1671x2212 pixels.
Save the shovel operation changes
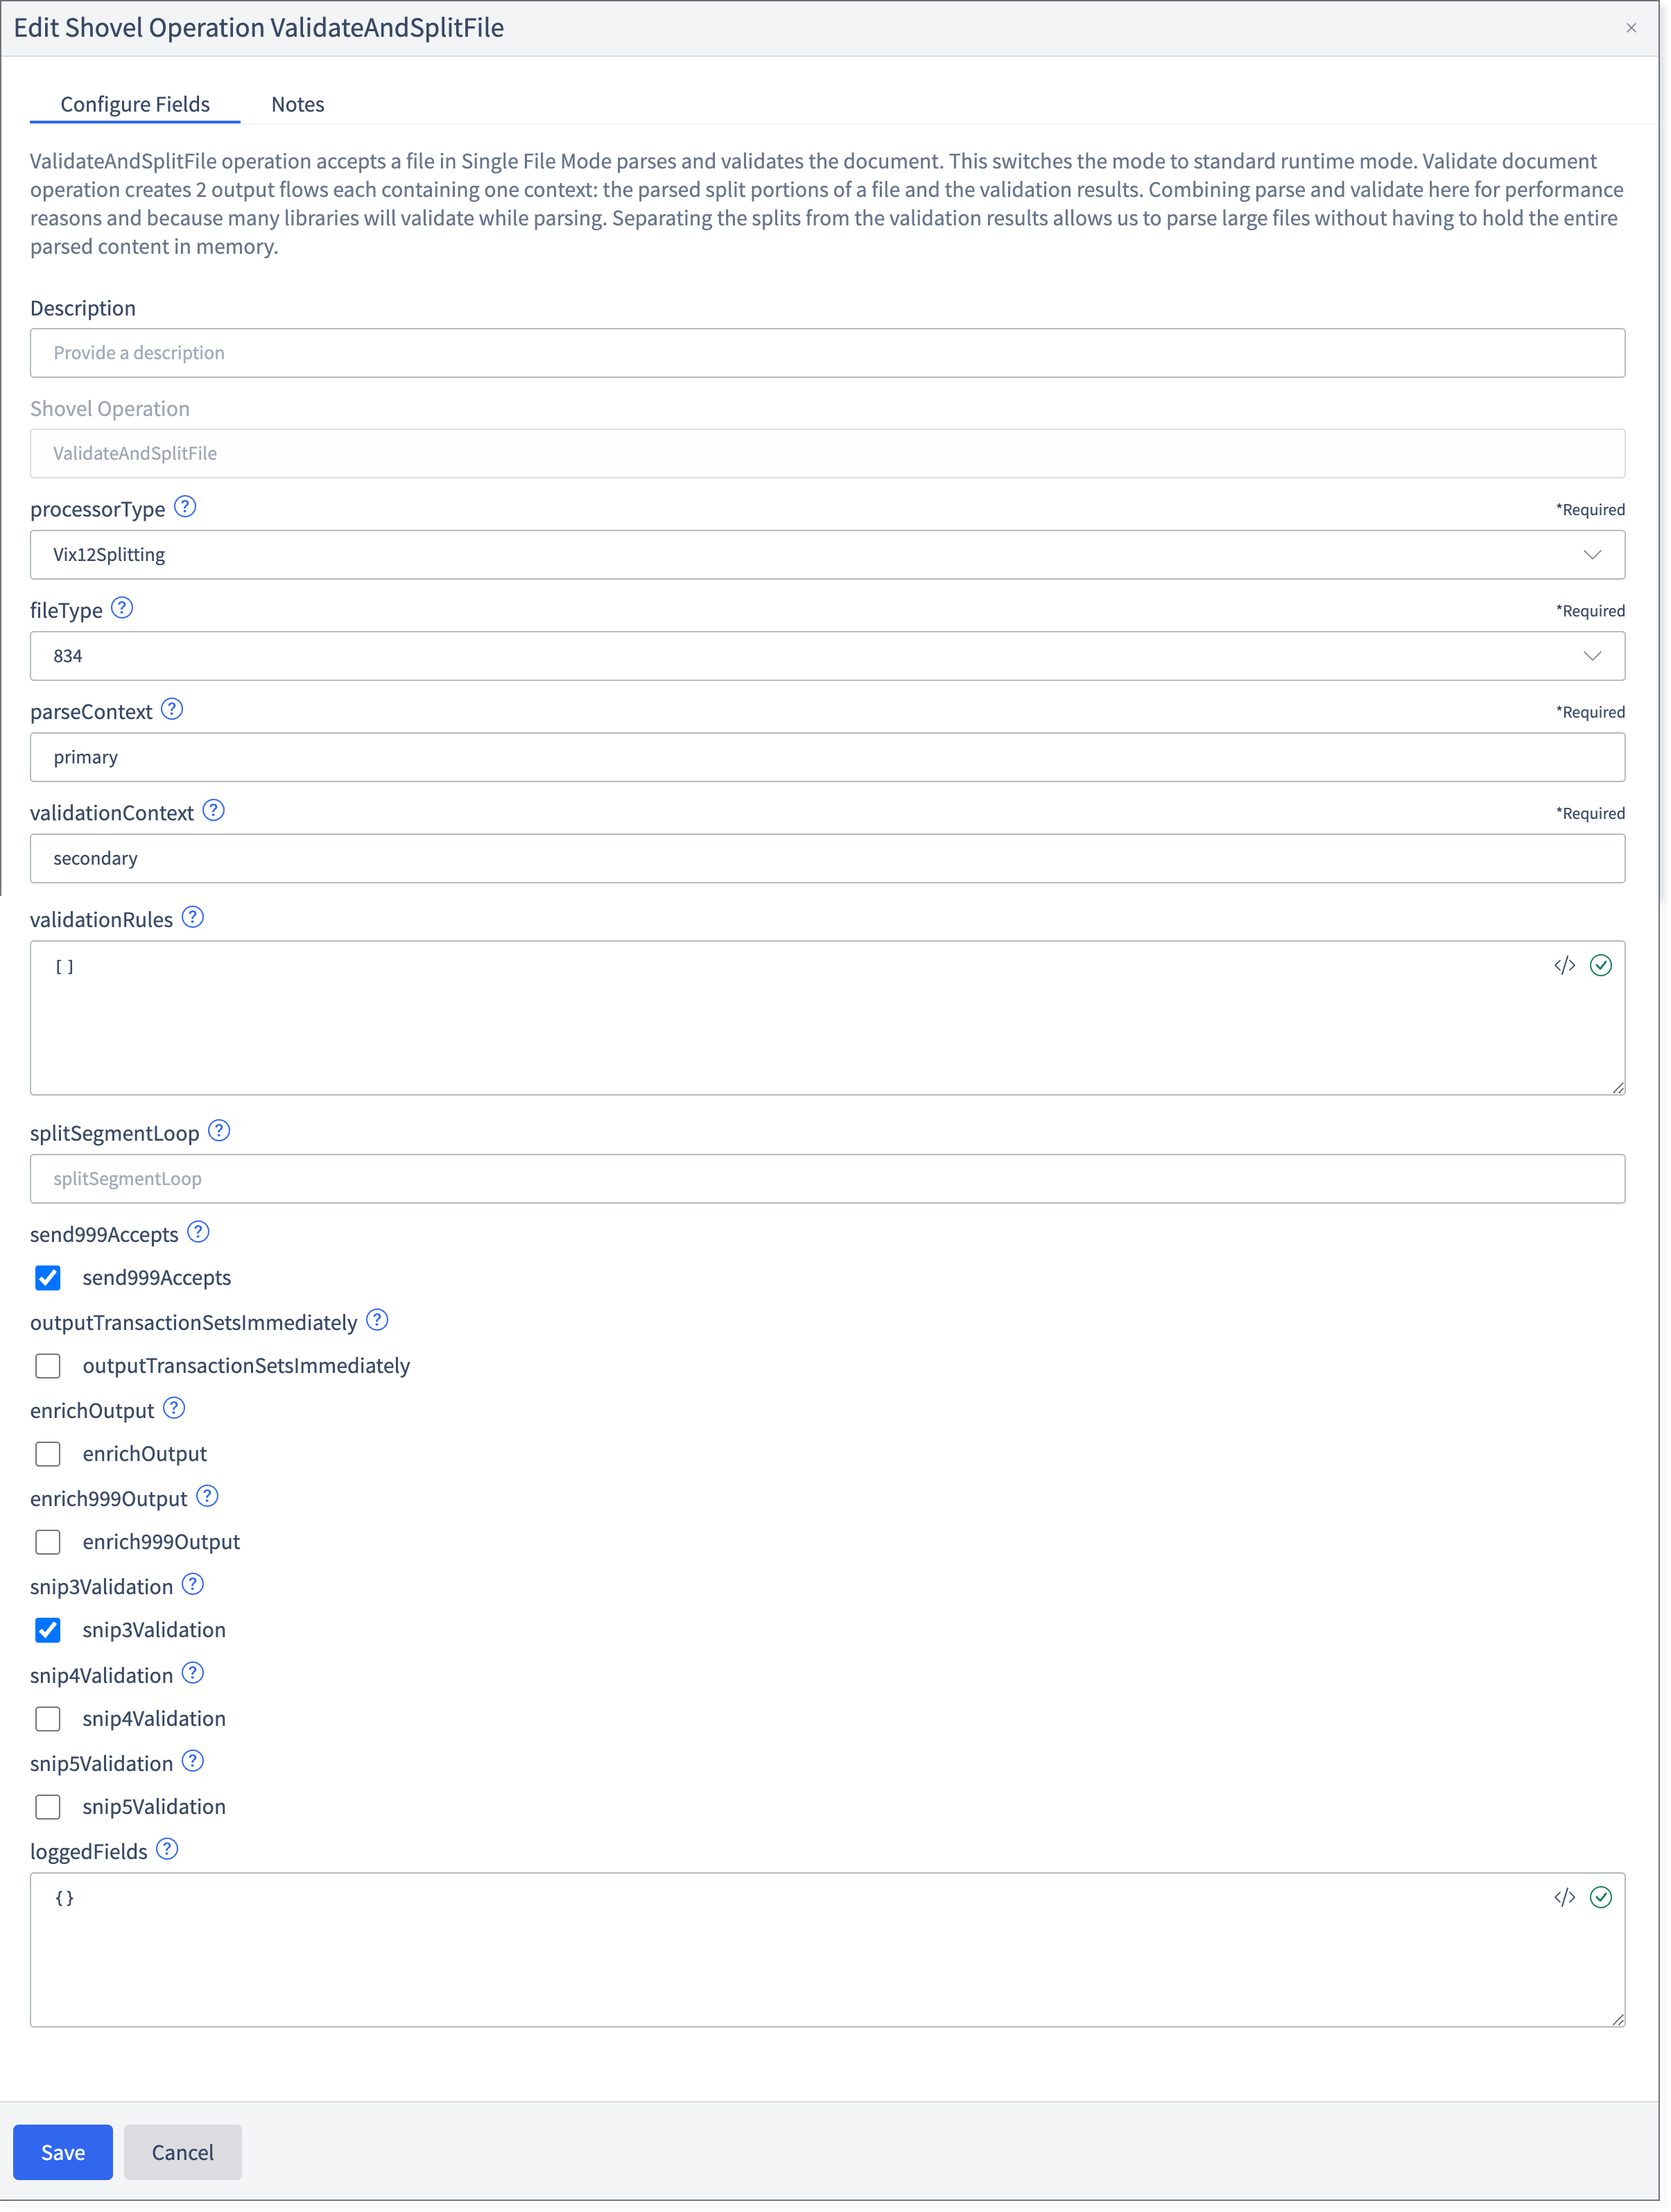tap(63, 2152)
